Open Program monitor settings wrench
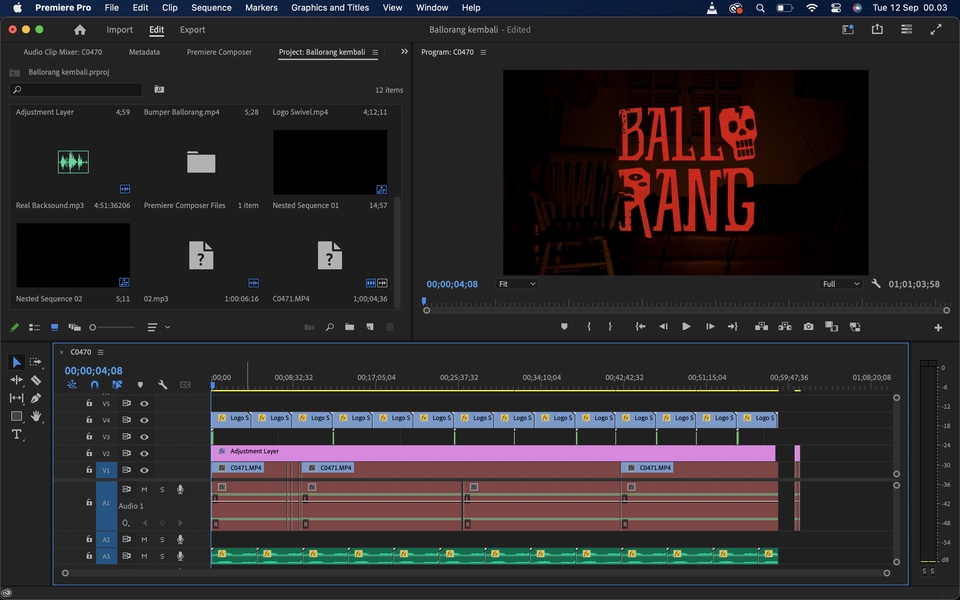Viewport: 960px width, 600px height. point(876,283)
